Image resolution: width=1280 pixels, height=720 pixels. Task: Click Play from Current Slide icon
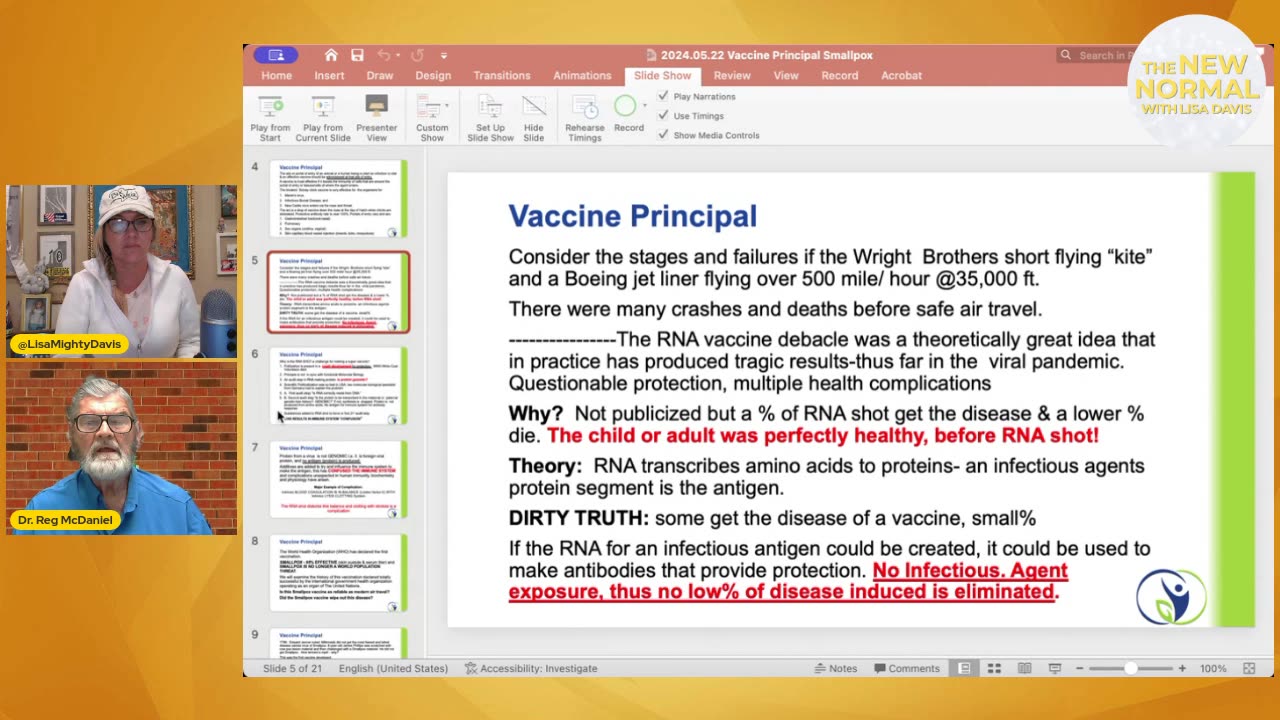[323, 106]
